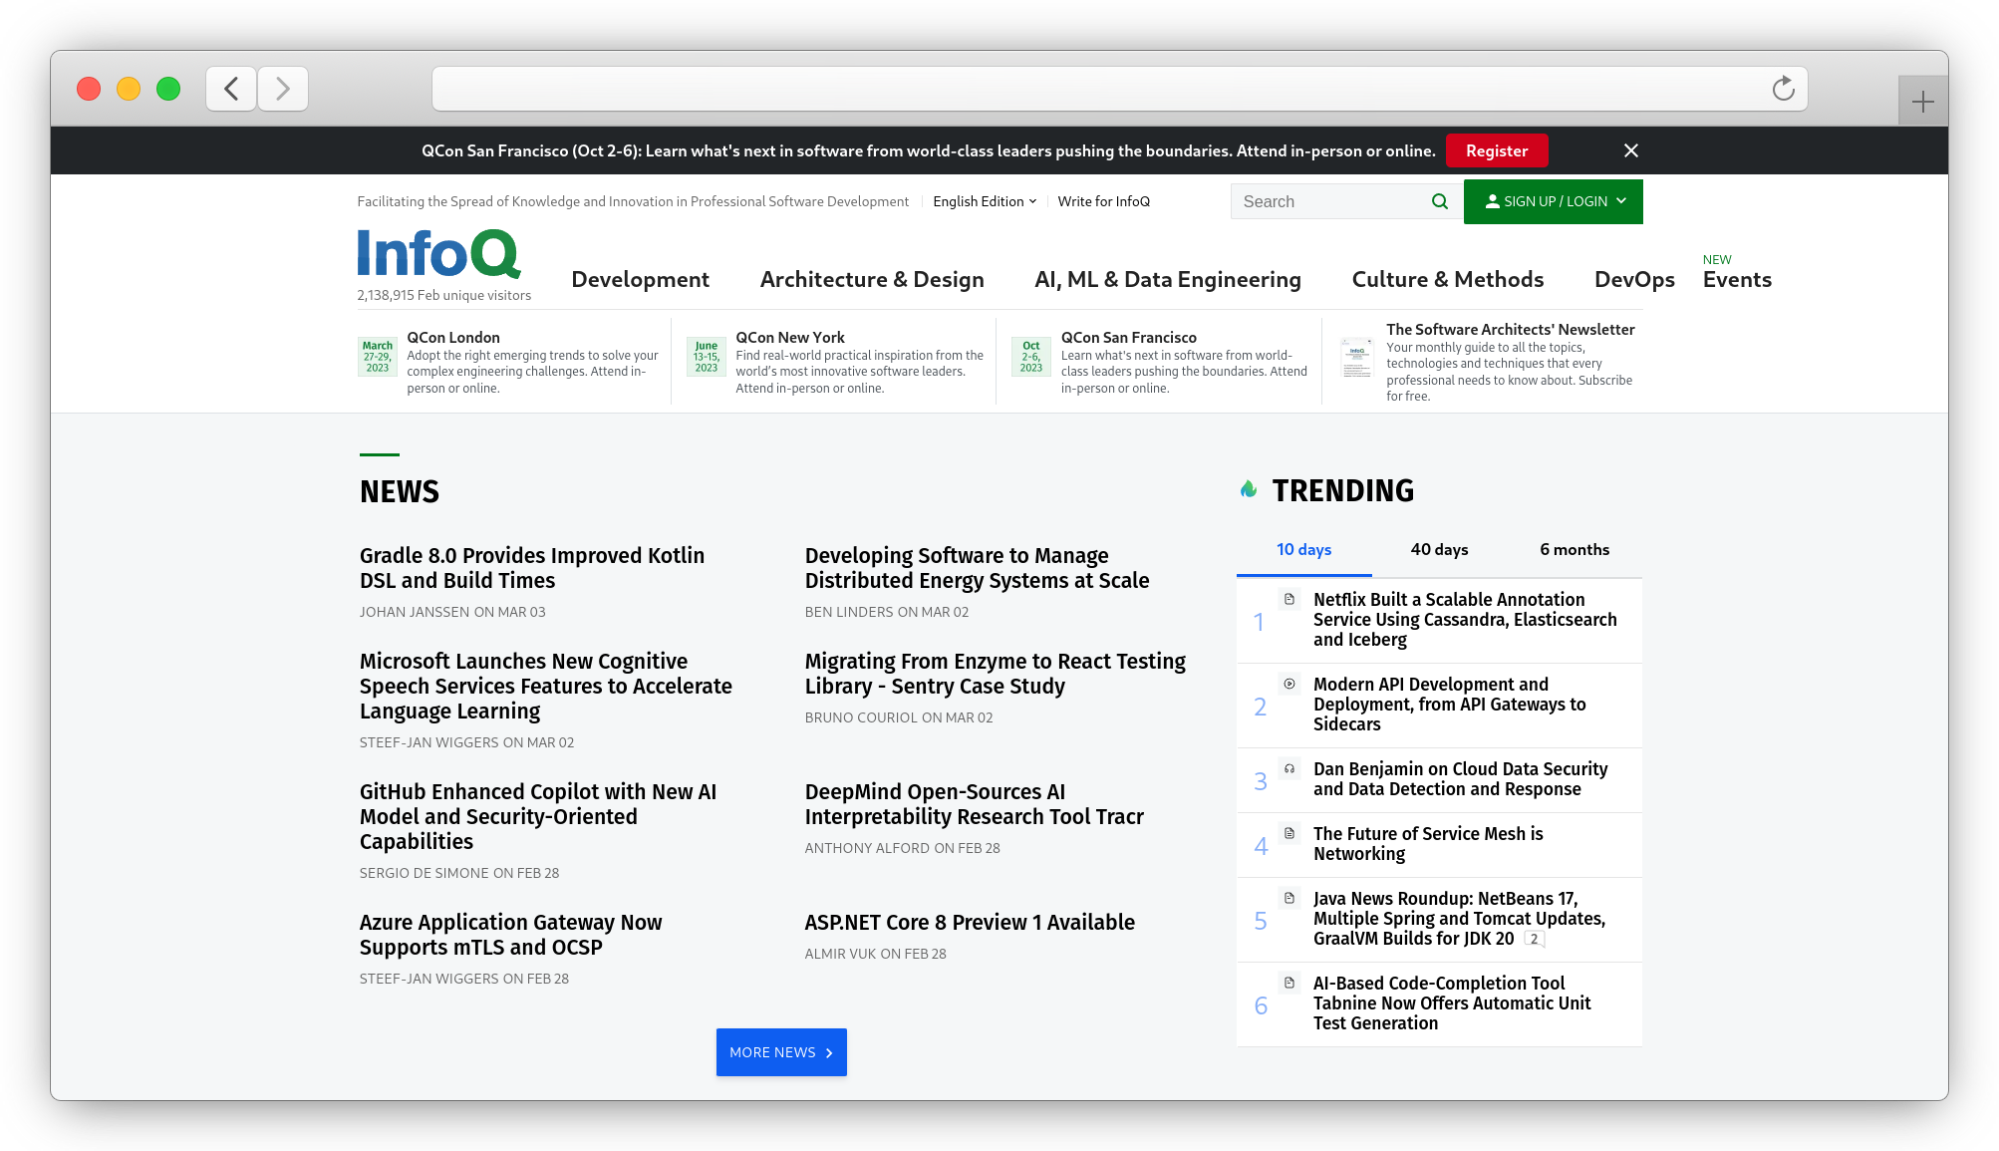
Task: Click the QCon San Francisco Oct calendar icon
Action: pyautogui.click(x=1031, y=357)
